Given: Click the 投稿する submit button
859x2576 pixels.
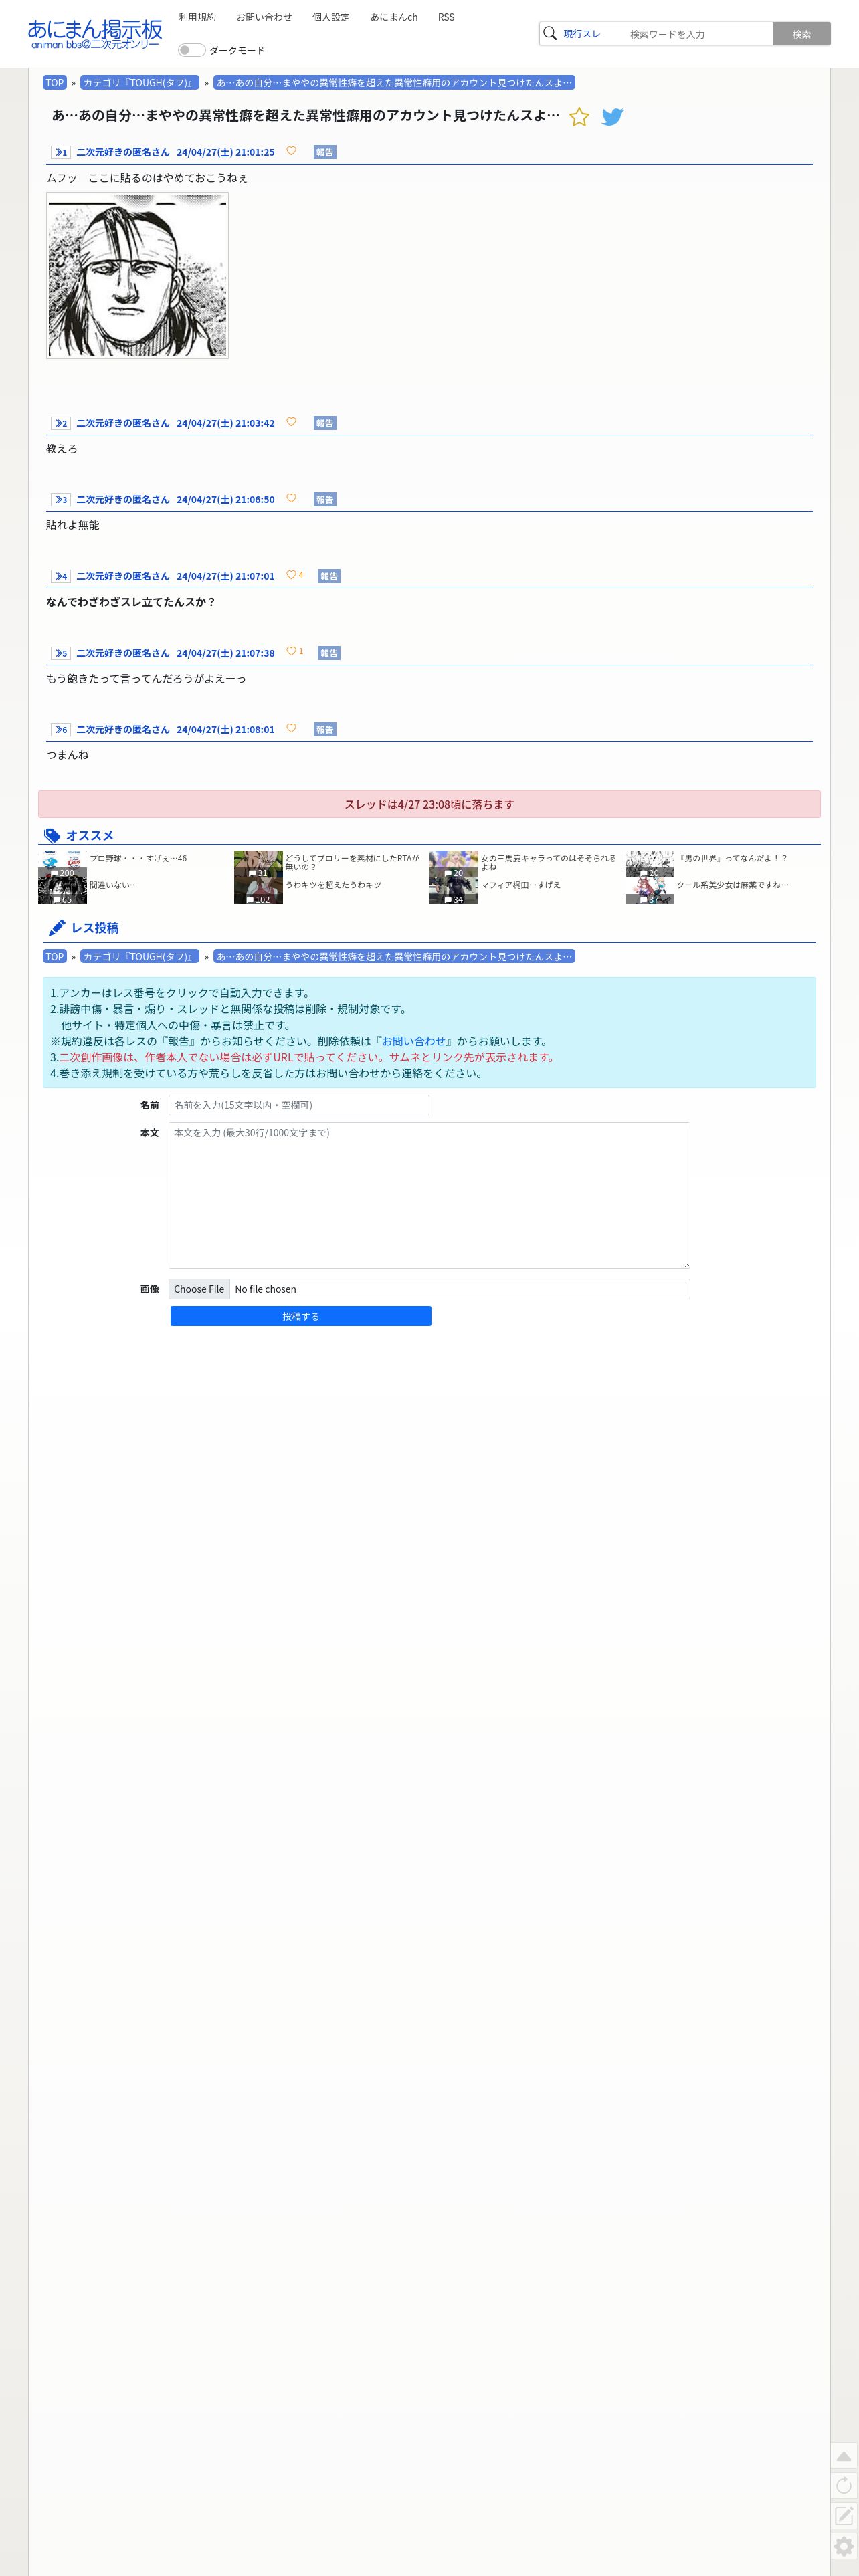Looking at the screenshot, I should click(x=301, y=1316).
